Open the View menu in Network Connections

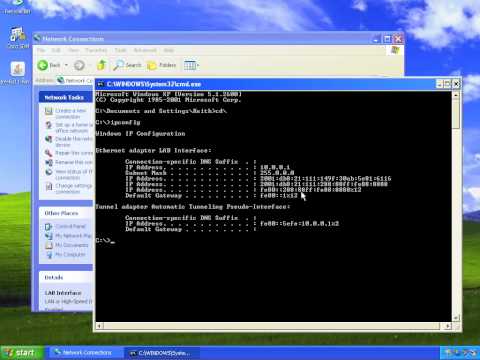coord(74,50)
